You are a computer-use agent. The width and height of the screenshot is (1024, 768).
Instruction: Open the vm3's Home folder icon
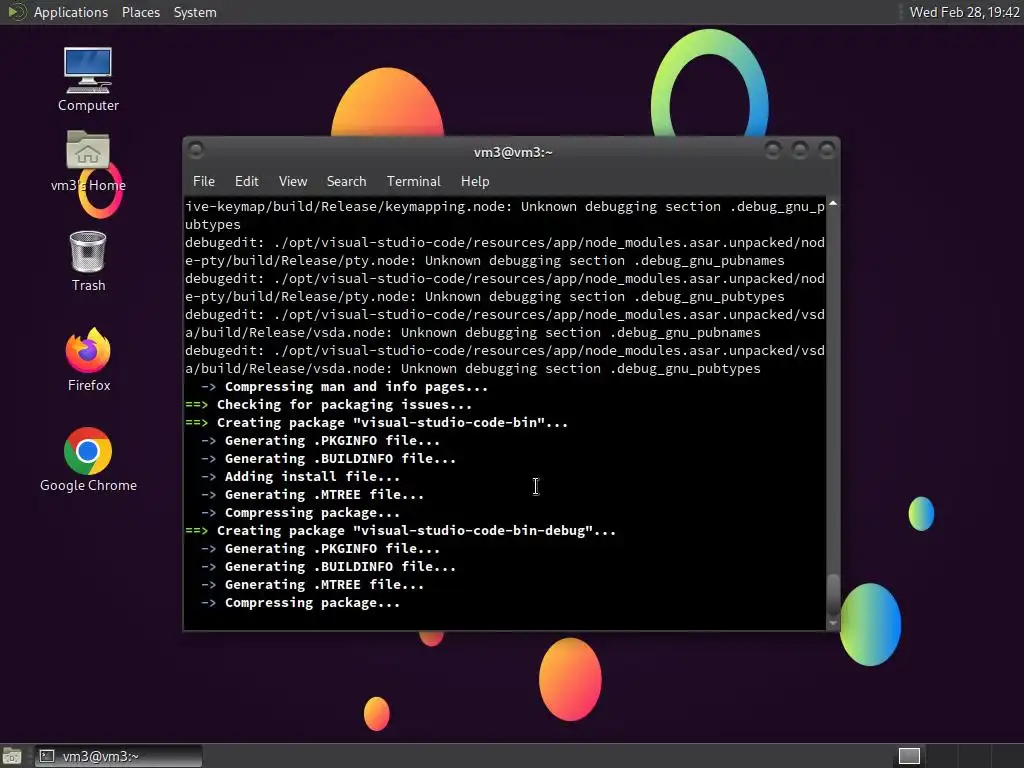[88, 161]
